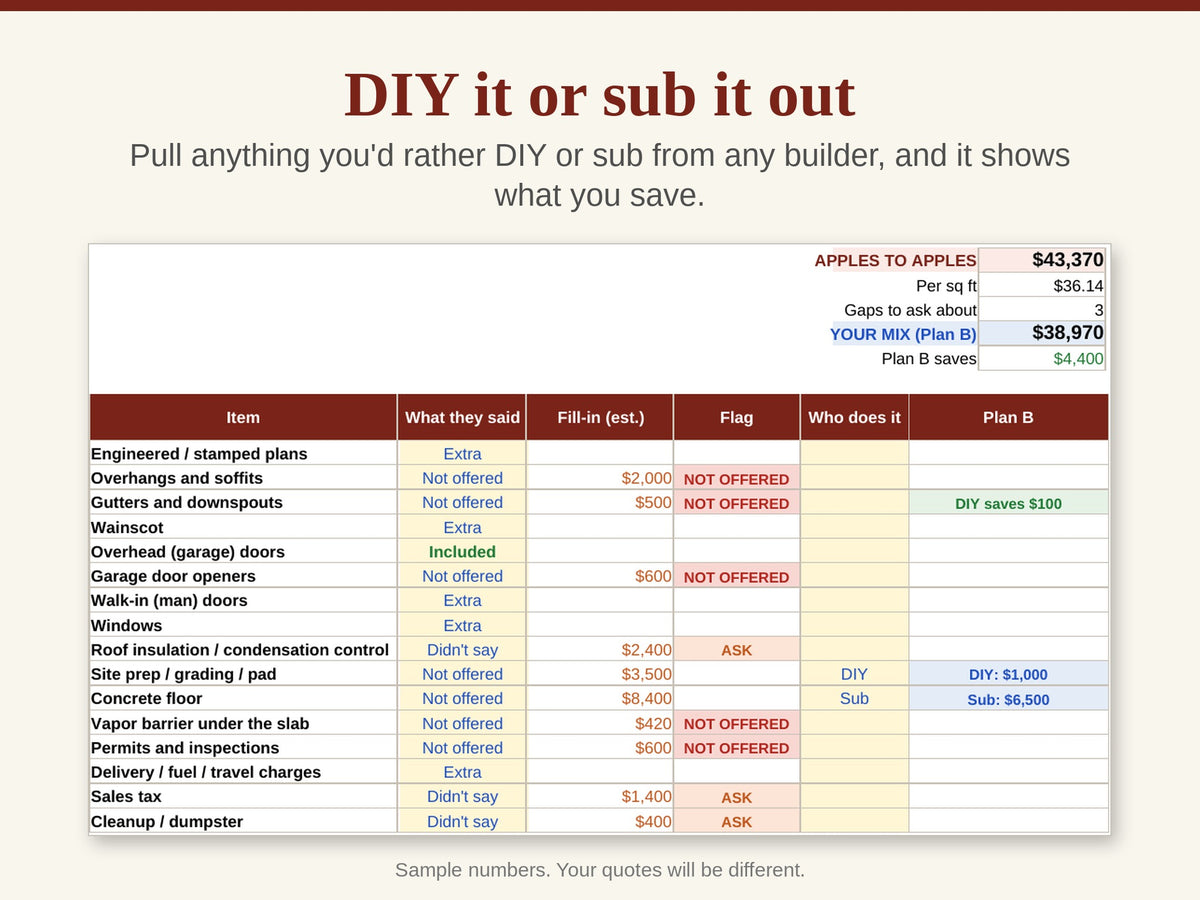
Task: Click the $4,400 Plan B saves value
Action: coord(1042,358)
